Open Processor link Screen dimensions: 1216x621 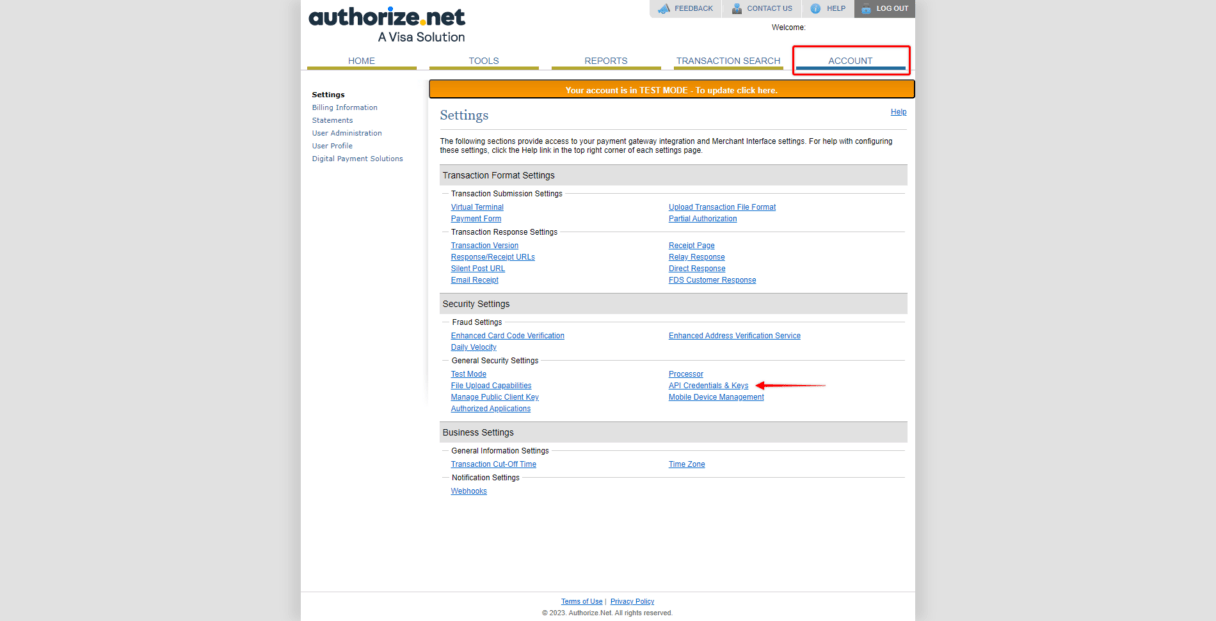pyautogui.click(x=686, y=374)
